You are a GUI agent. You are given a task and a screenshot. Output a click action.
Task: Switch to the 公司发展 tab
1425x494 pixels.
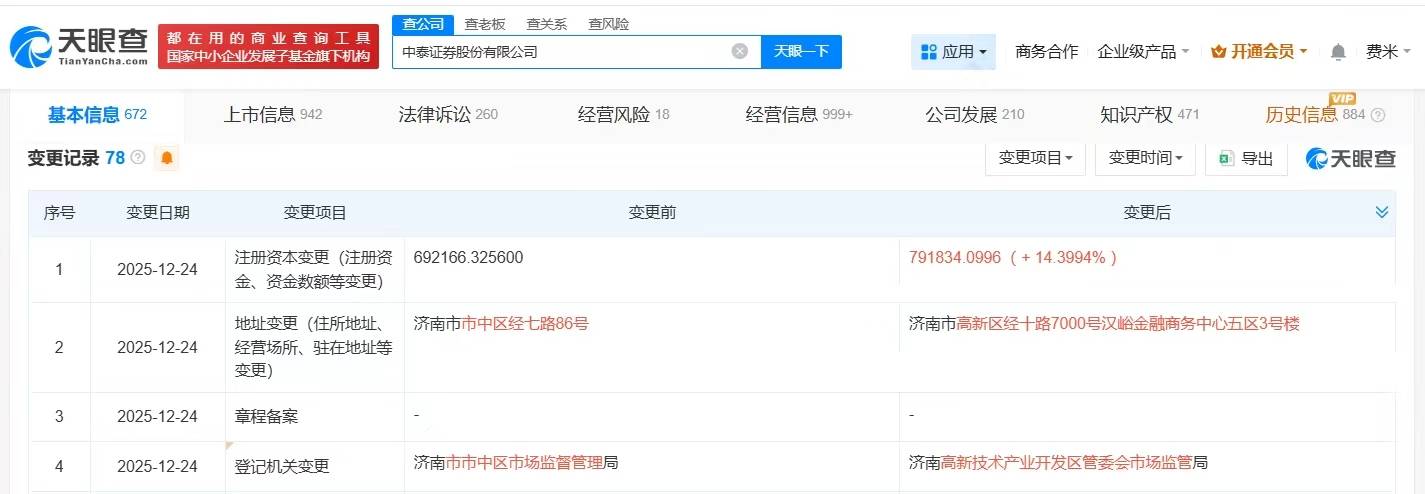coord(975,115)
